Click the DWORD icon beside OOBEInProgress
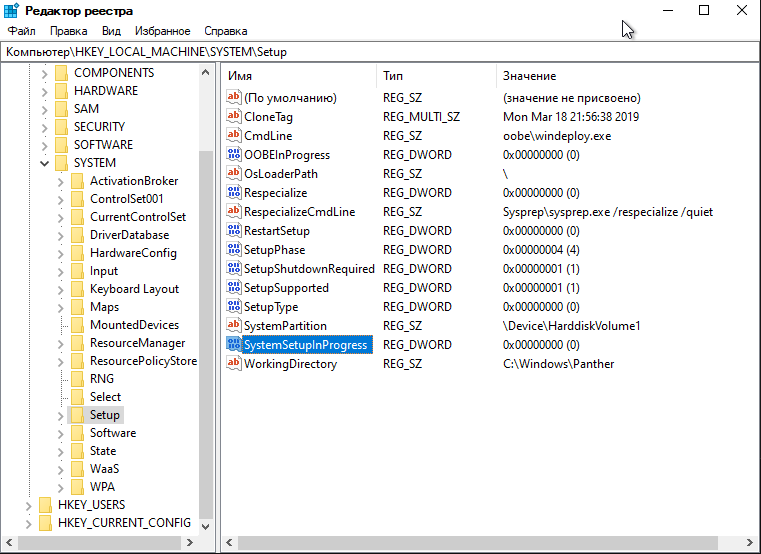This screenshot has height=554, width=761. point(234,155)
